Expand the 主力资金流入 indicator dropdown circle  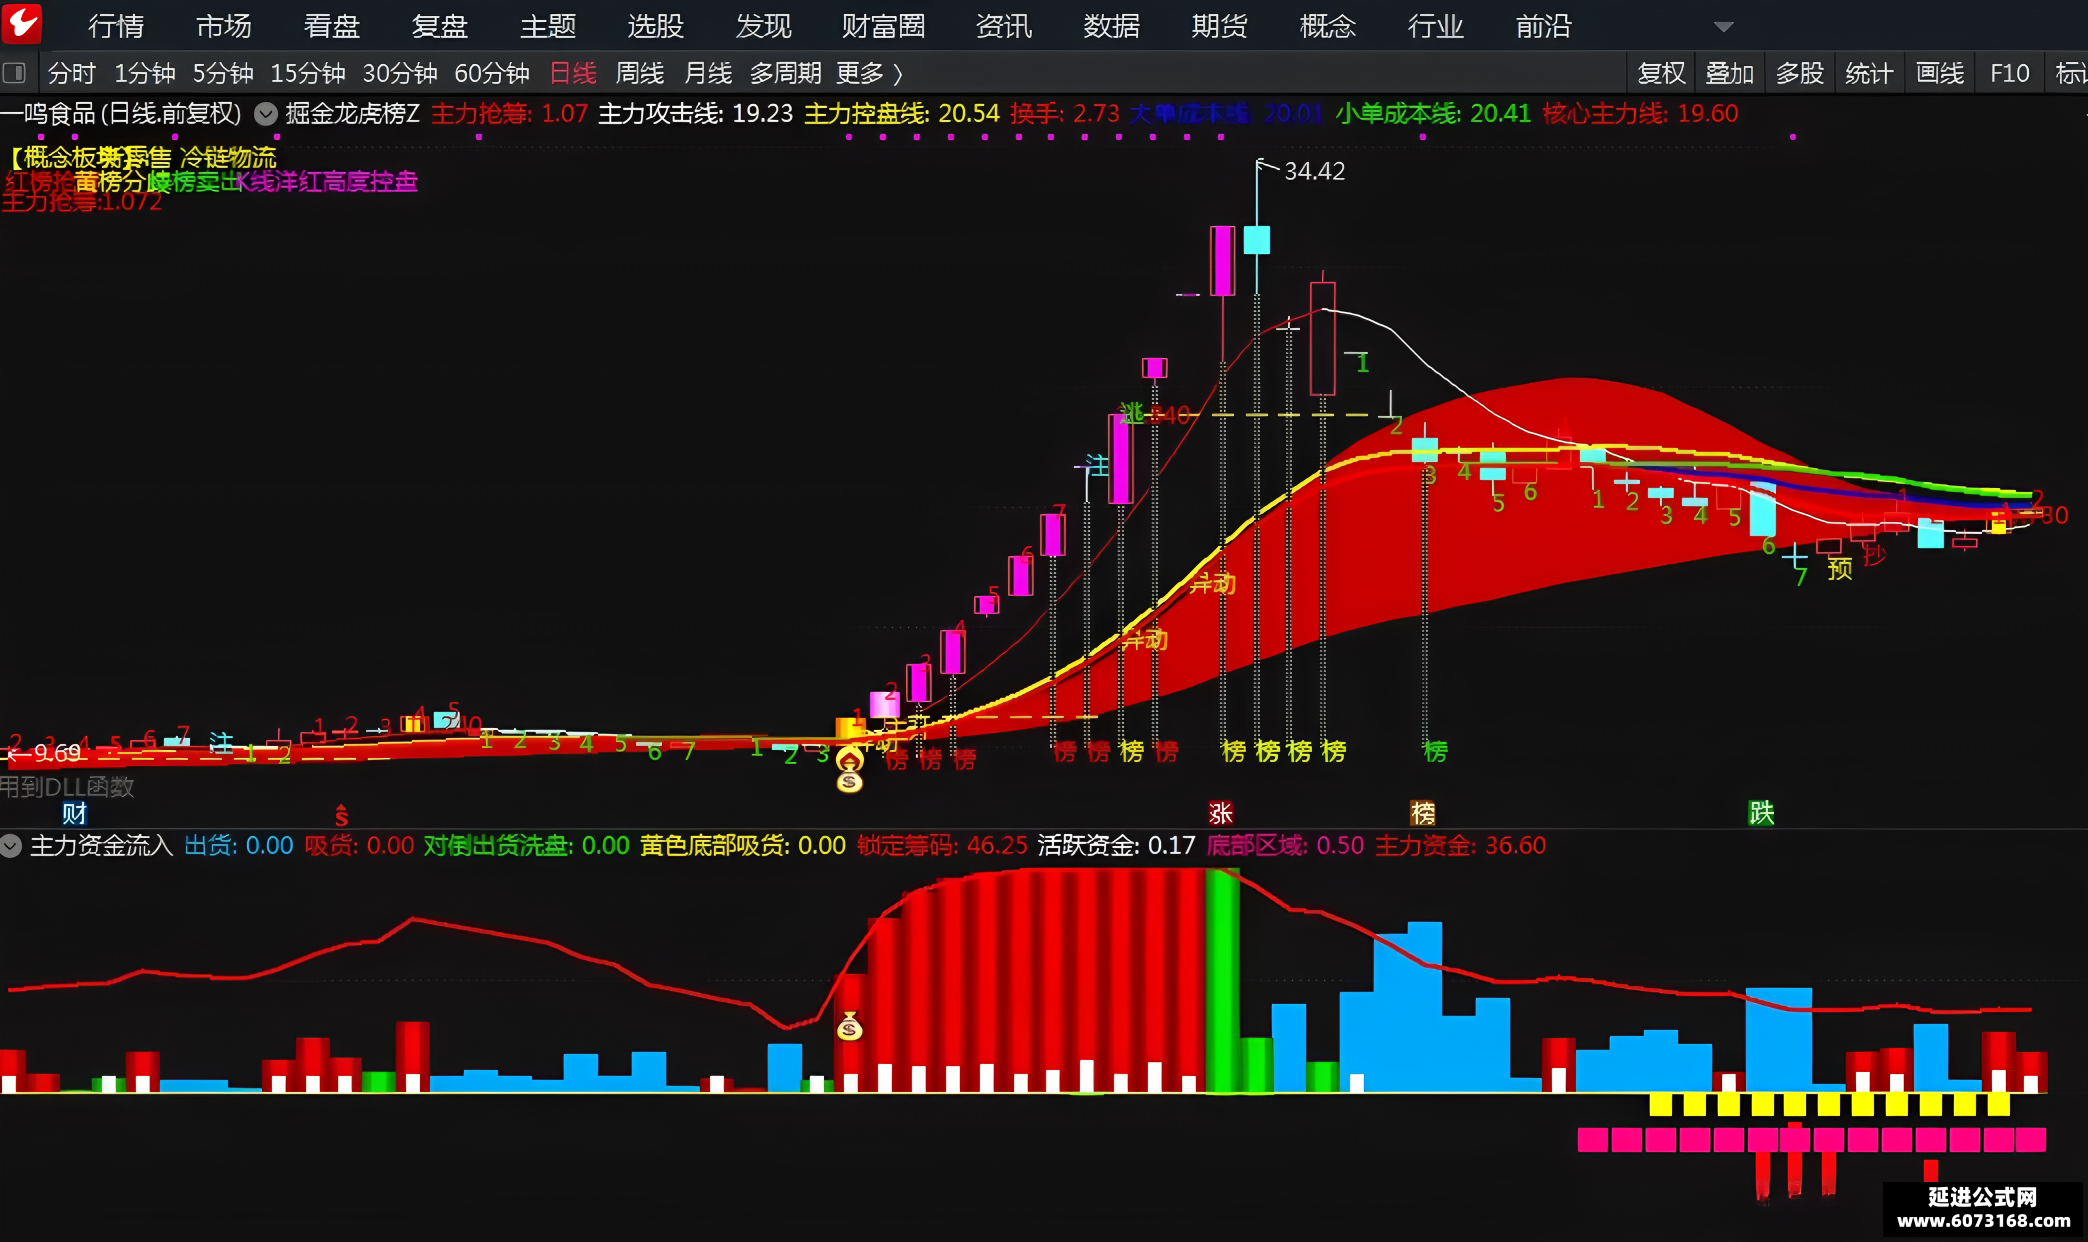click(11, 846)
